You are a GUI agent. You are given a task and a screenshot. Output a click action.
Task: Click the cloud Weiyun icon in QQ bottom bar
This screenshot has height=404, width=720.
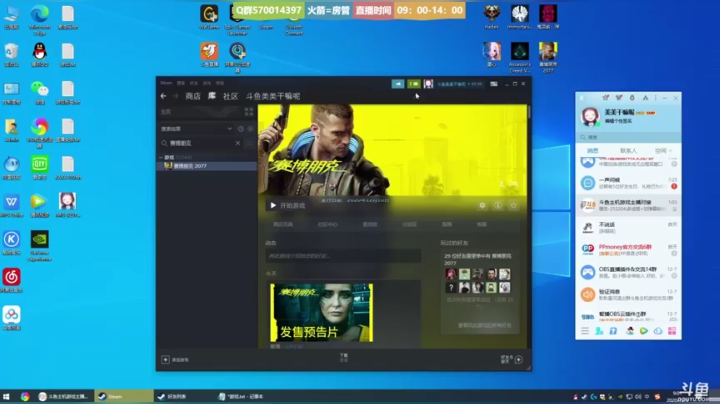tap(658, 331)
